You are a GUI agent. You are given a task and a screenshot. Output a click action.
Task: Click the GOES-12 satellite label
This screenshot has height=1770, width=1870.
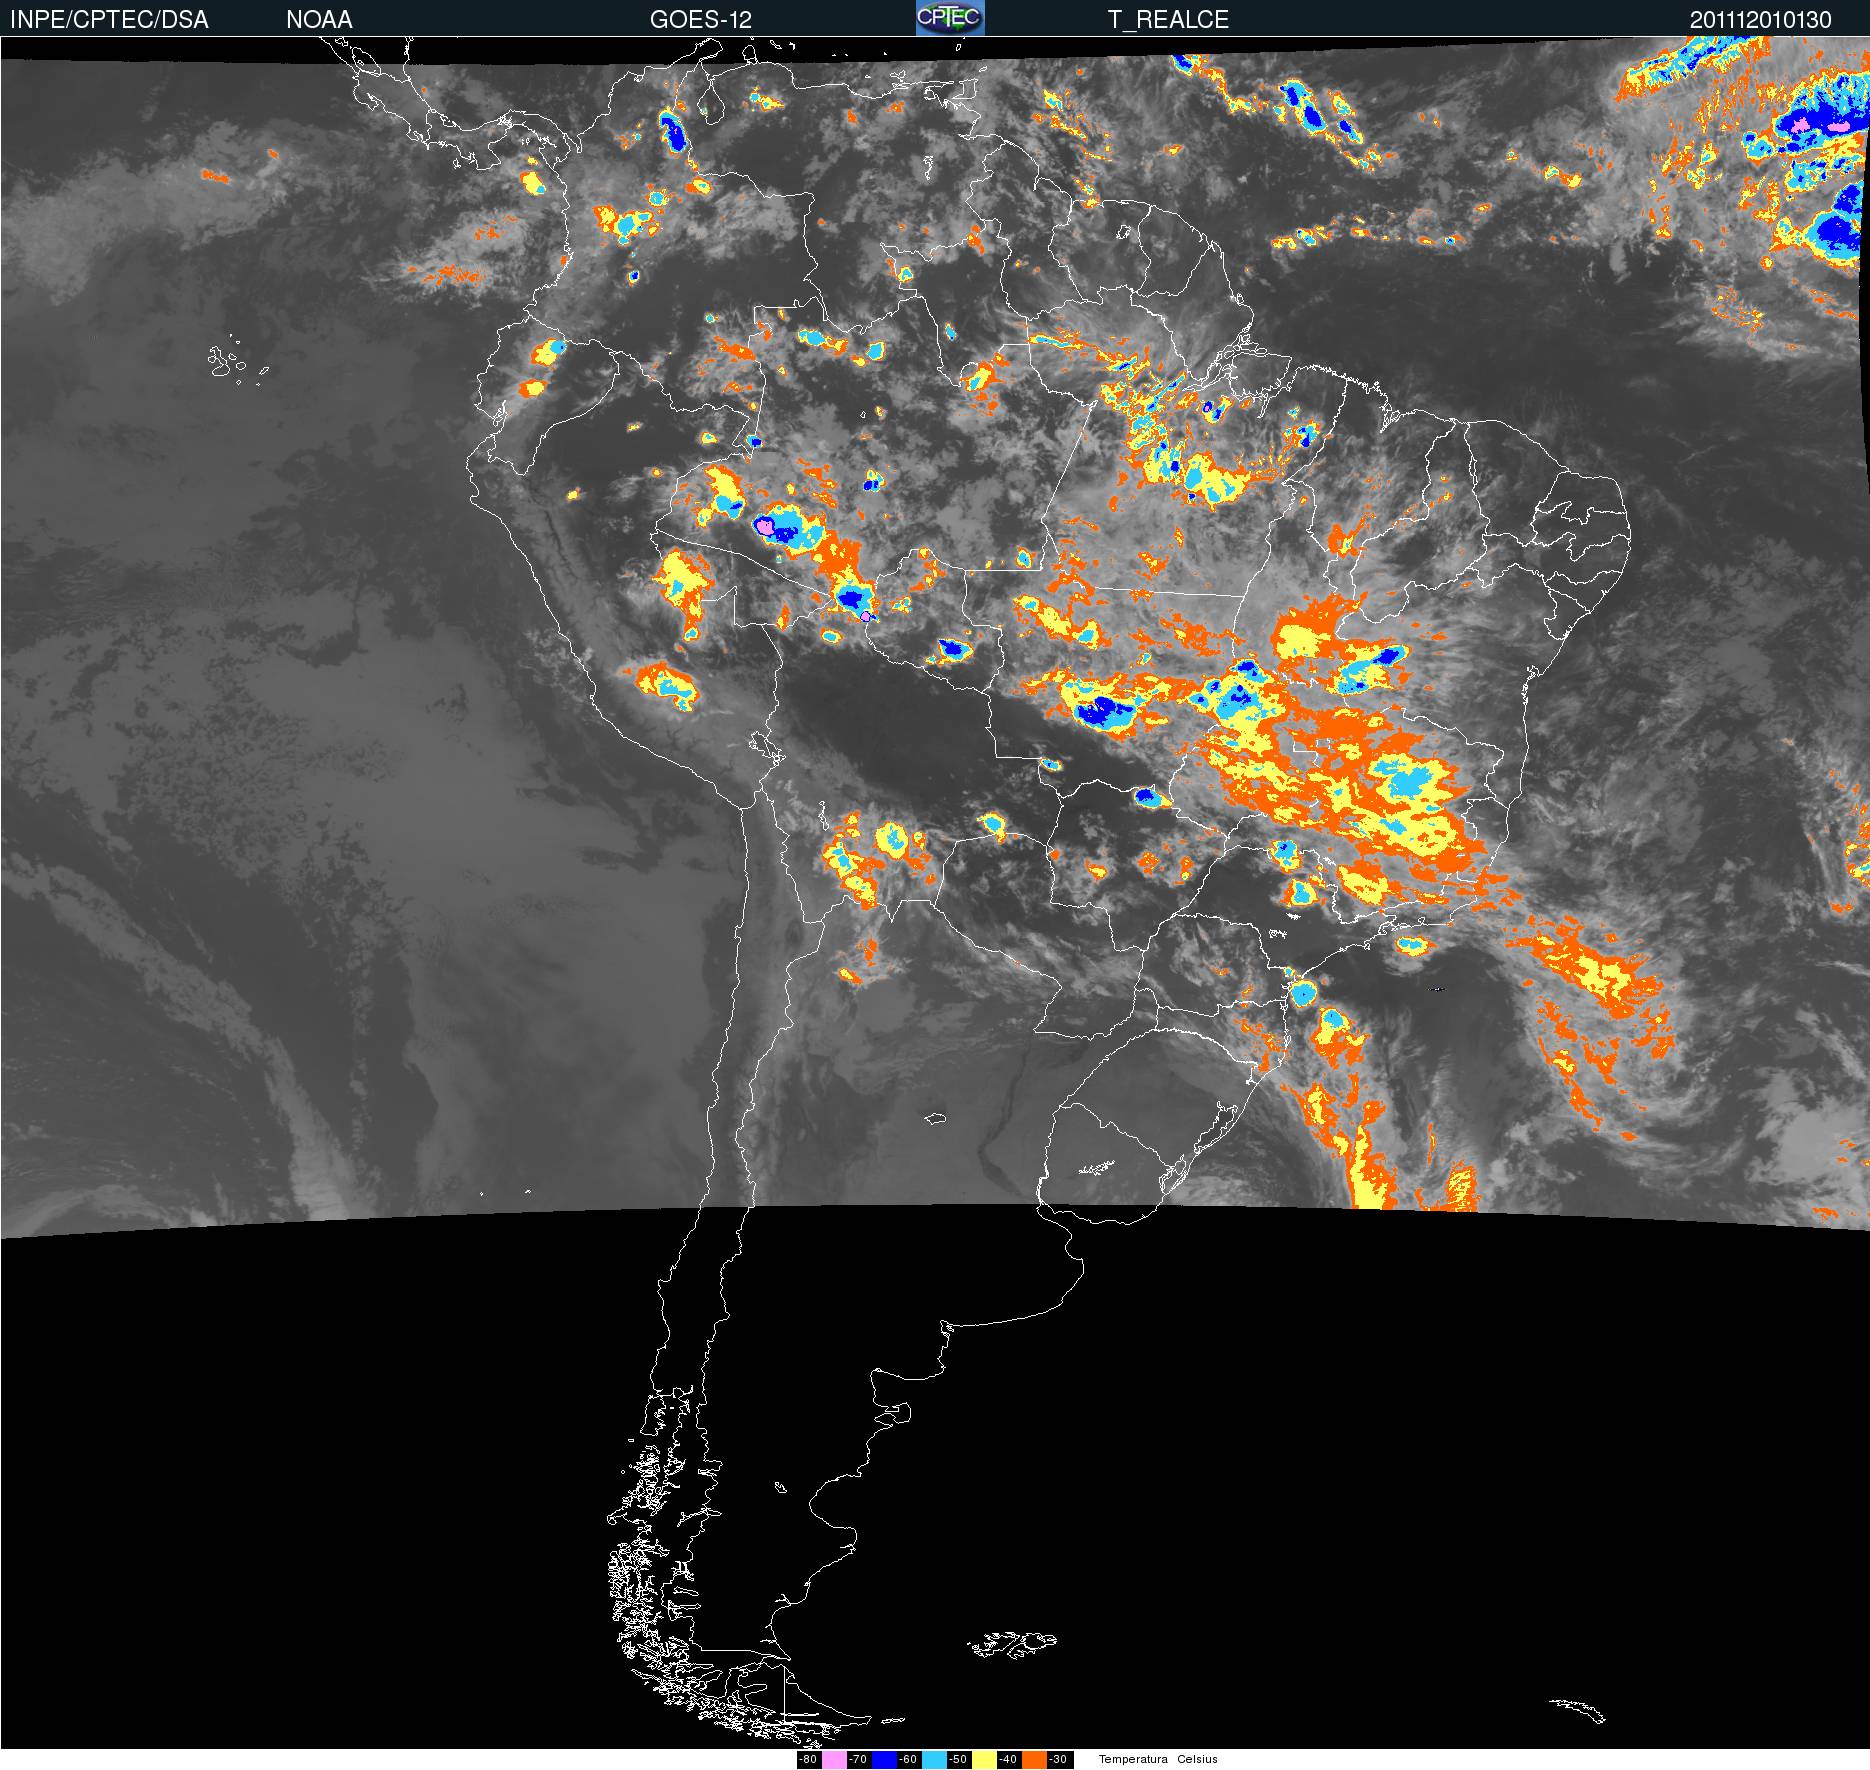[x=701, y=20]
